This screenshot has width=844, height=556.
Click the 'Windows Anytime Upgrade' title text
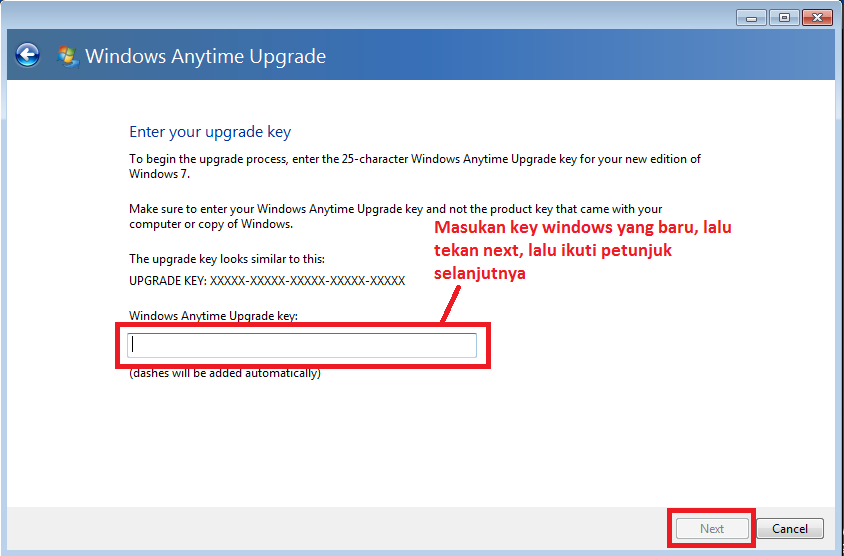[x=206, y=57]
